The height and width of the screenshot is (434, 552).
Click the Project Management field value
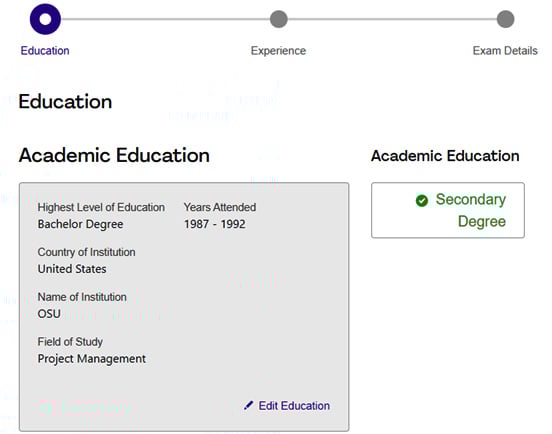[92, 359]
